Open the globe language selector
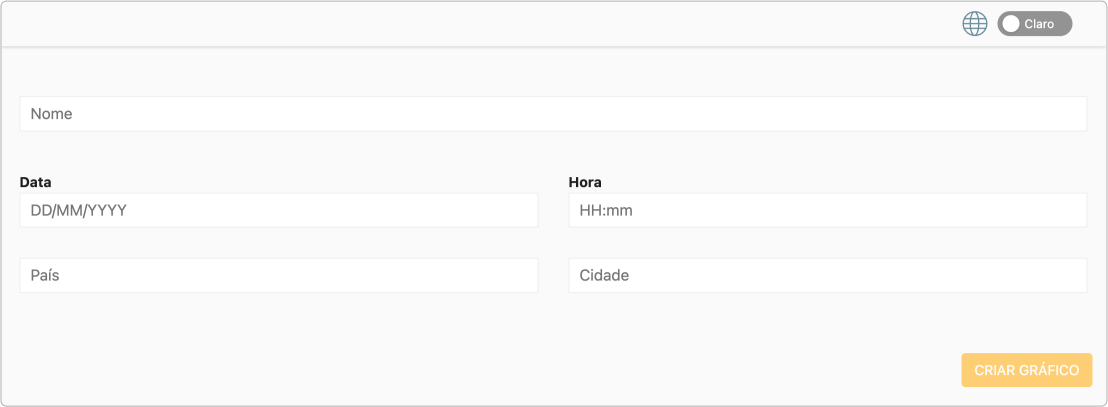 point(975,24)
